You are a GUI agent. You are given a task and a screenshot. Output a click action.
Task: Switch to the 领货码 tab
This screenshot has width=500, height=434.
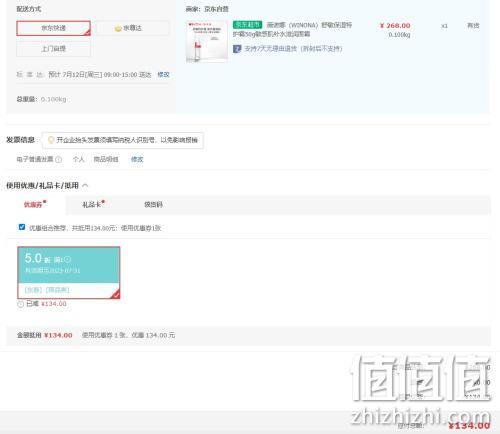pyautogui.click(x=153, y=204)
